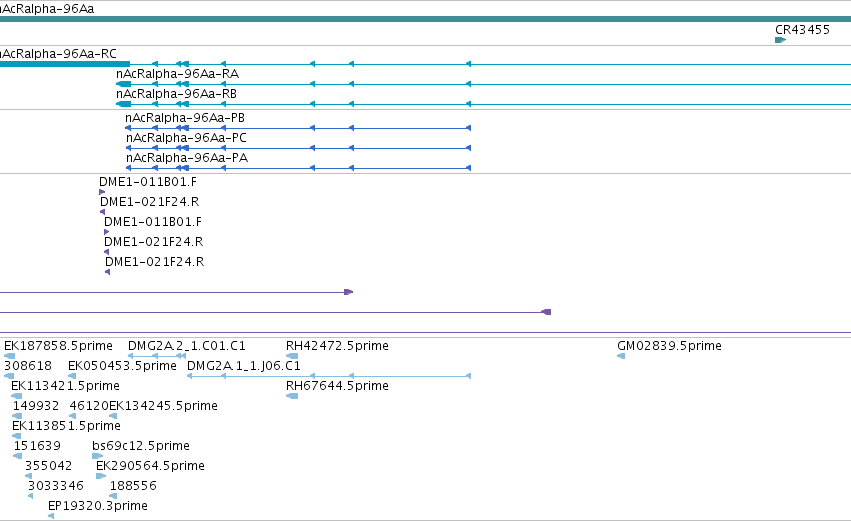Select the EK290564.5prime arrow marker
Image resolution: width=851 pixels, height=521 pixels.
tap(101, 476)
